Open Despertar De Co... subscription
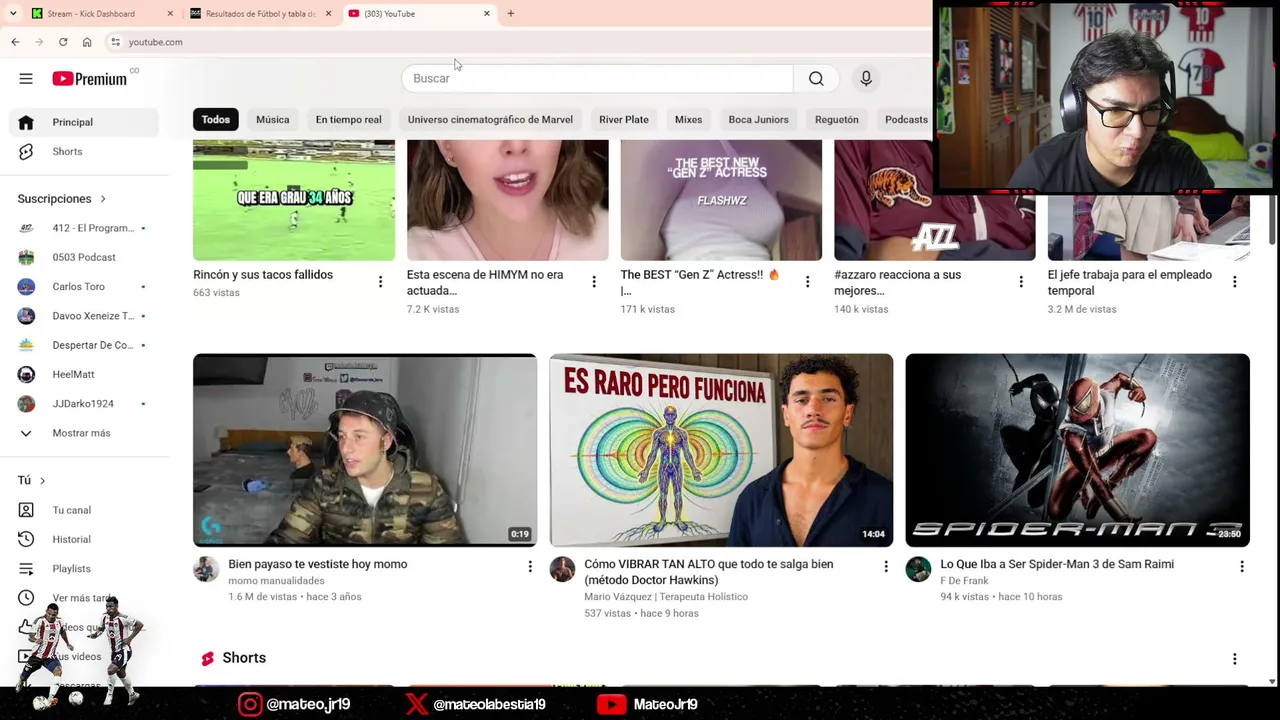 point(85,345)
